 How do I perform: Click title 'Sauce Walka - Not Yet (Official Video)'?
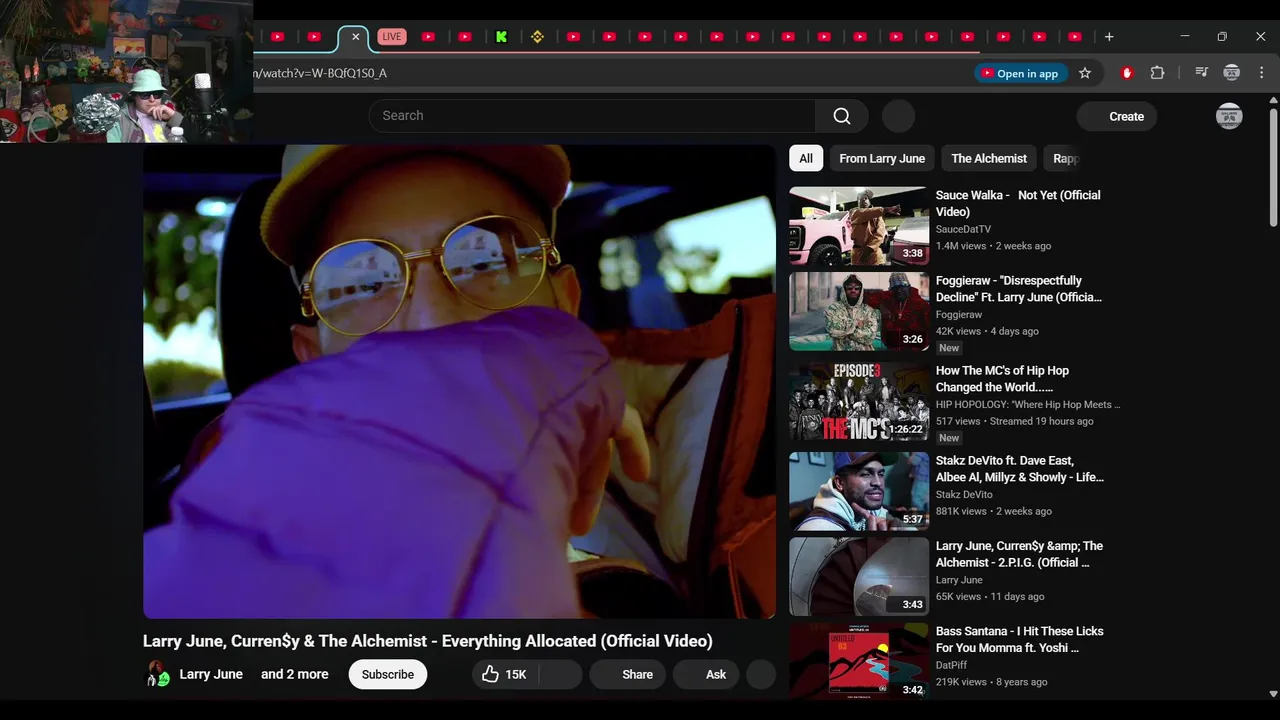click(1018, 203)
